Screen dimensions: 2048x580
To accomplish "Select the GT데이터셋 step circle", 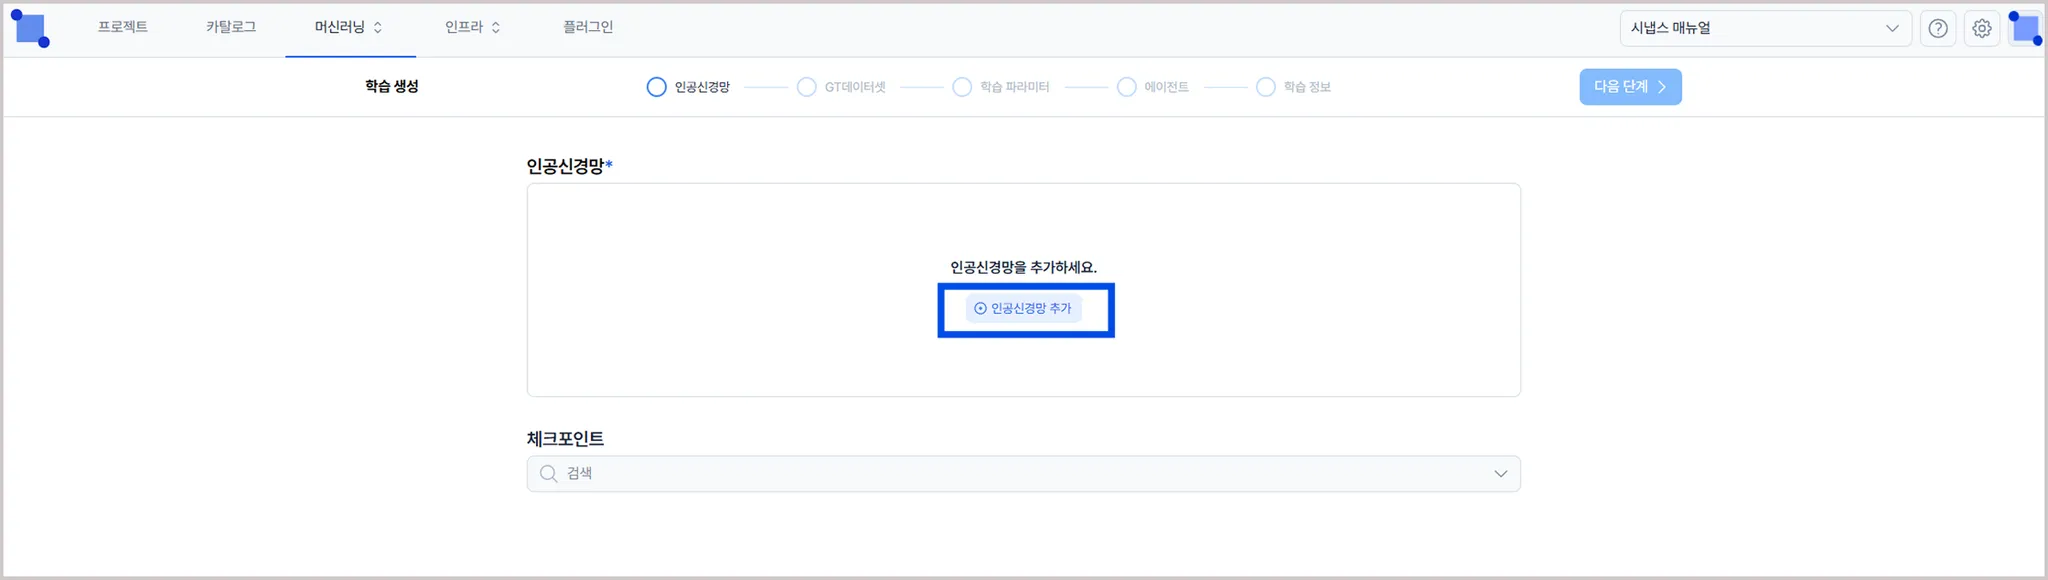I will (x=806, y=87).
